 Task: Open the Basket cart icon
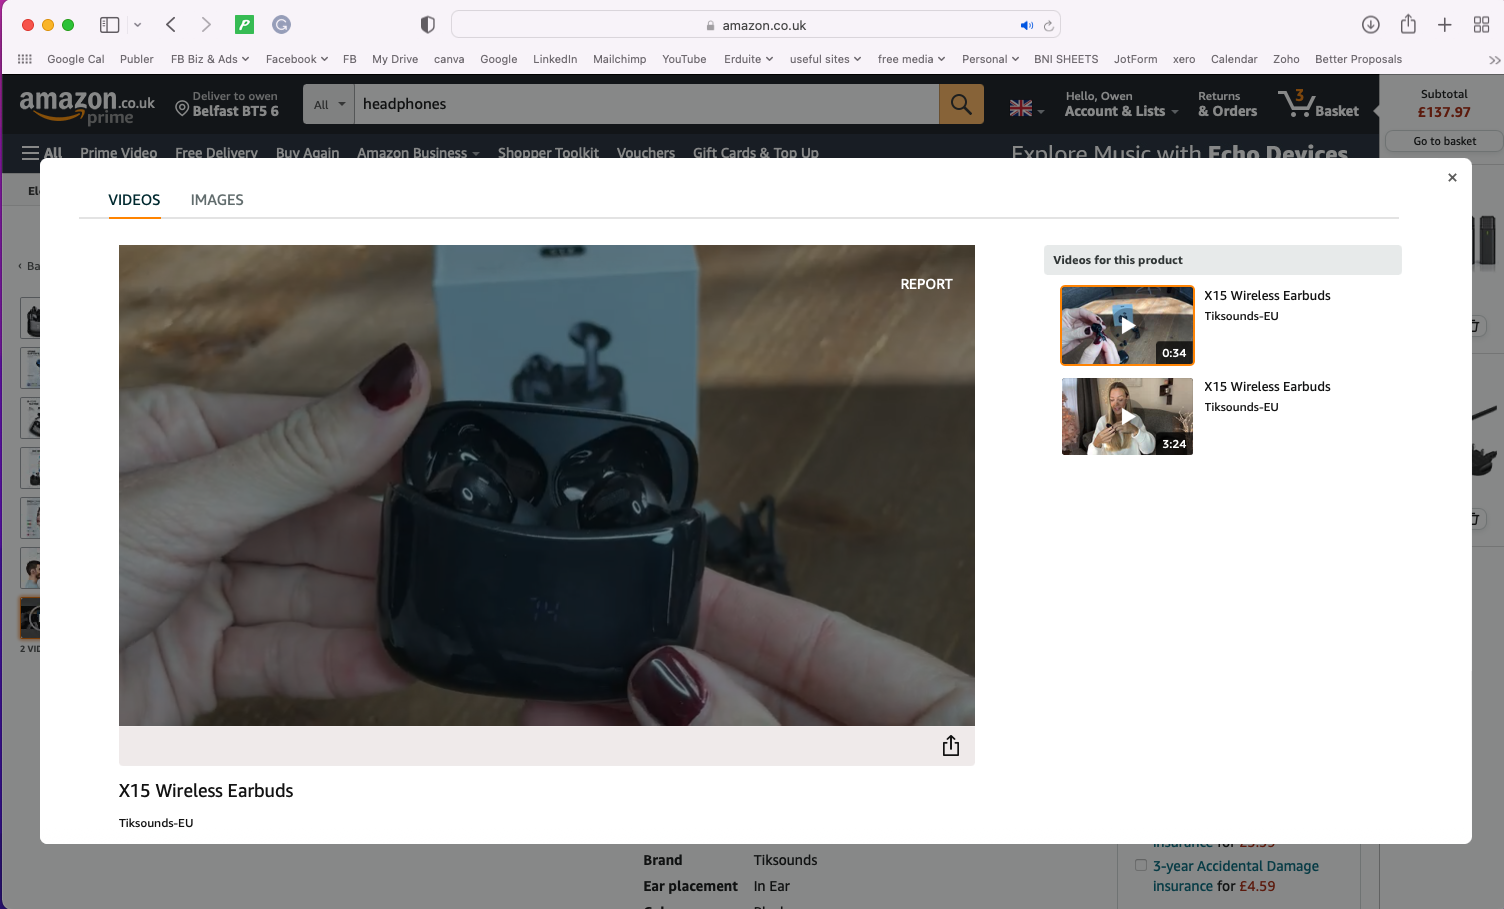(1318, 104)
